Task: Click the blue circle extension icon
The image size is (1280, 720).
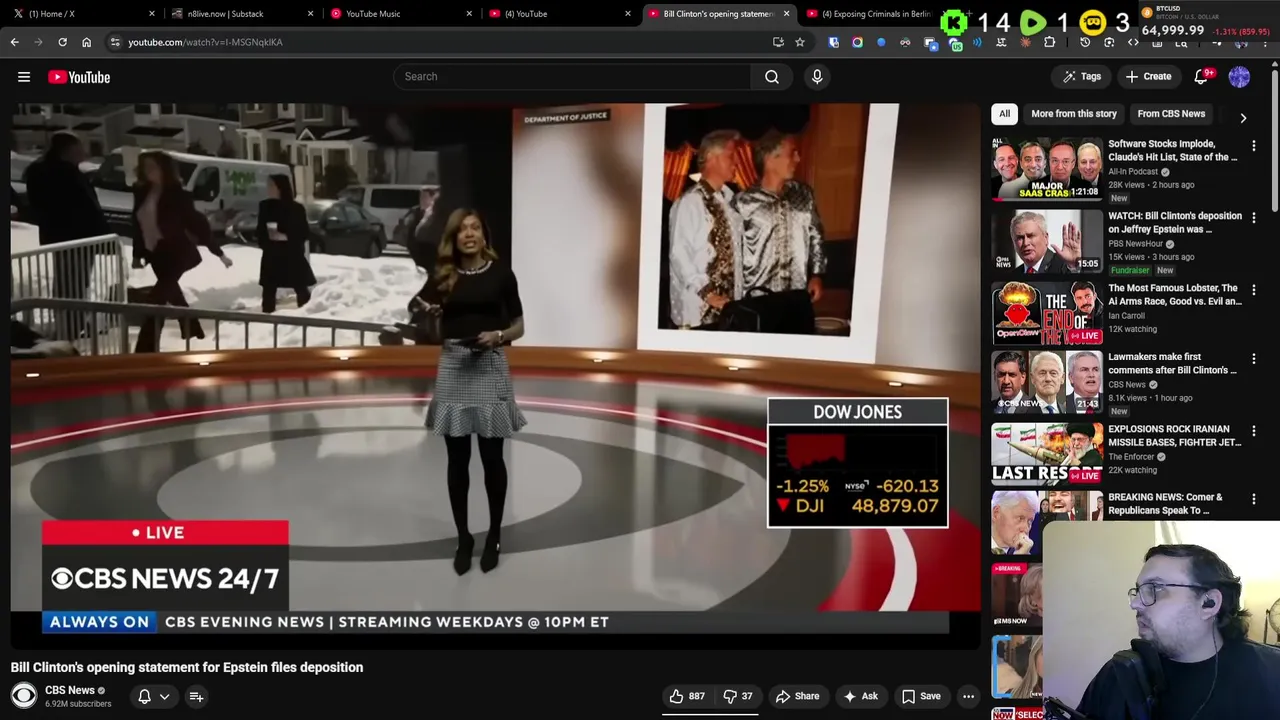Action: coord(881,42)
